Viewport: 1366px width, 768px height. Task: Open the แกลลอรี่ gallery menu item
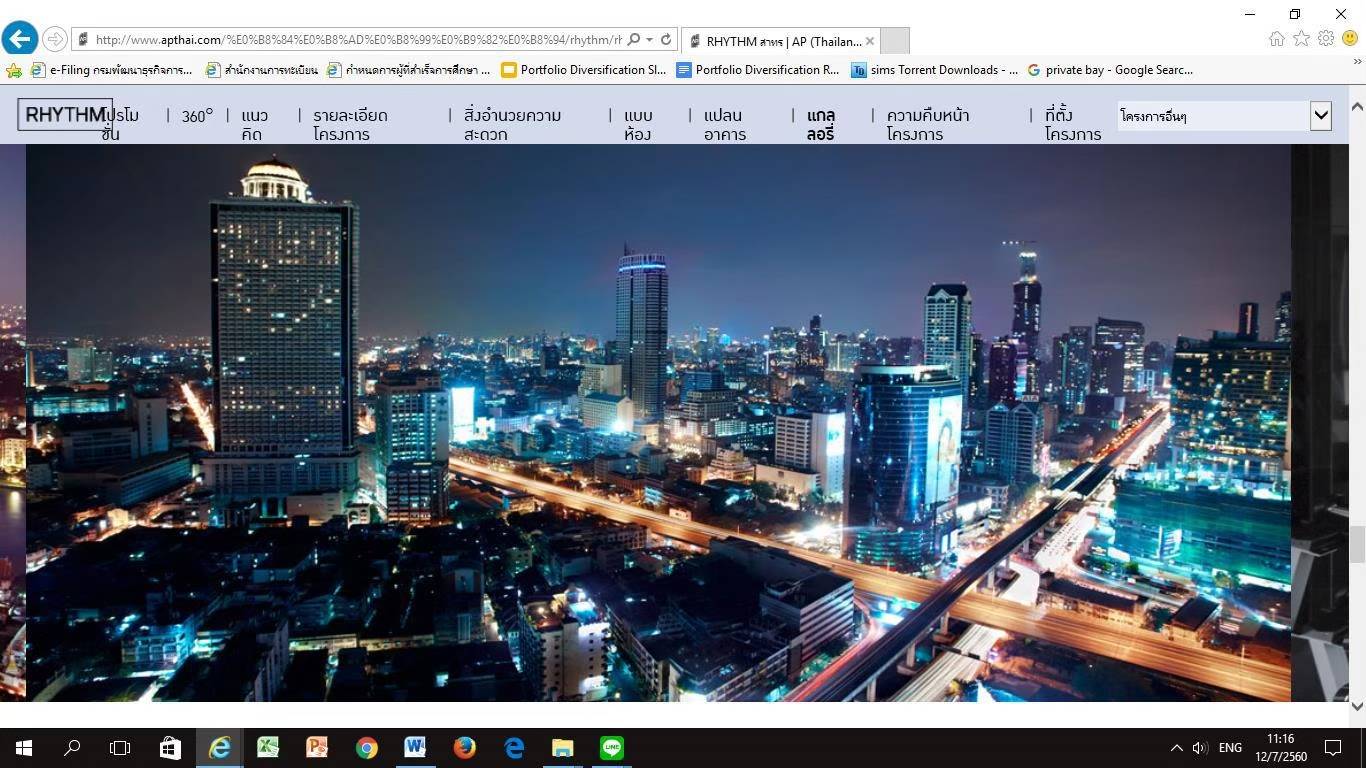coord(820,124)
